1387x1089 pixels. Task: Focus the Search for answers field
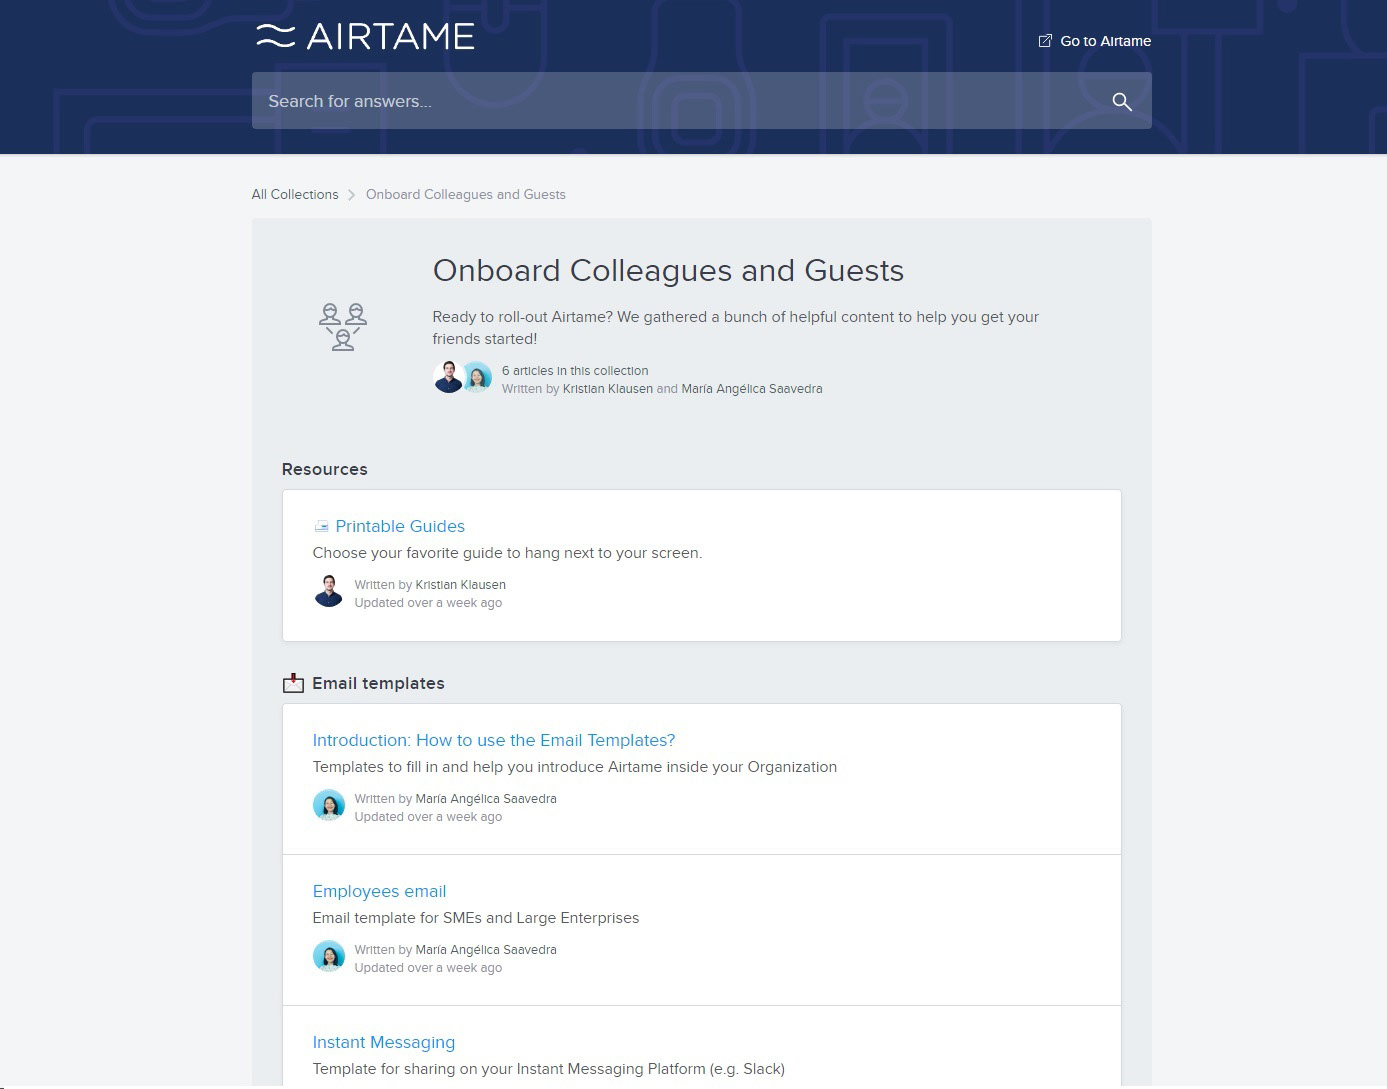tap(701, 100)
